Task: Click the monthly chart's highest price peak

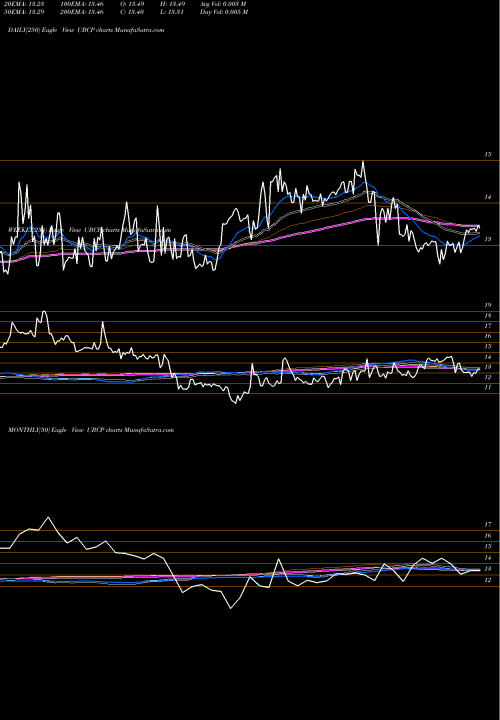Action: coord(48,518)
